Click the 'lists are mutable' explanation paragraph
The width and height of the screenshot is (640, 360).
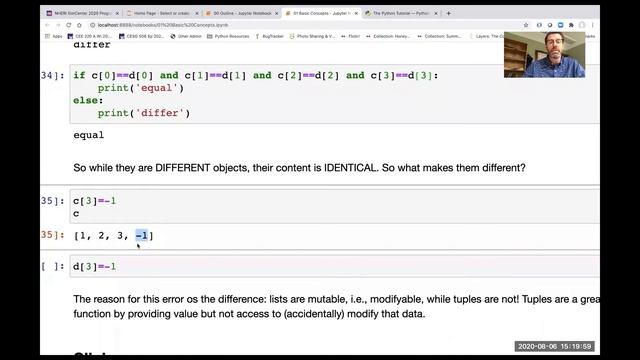click(336, 307)
